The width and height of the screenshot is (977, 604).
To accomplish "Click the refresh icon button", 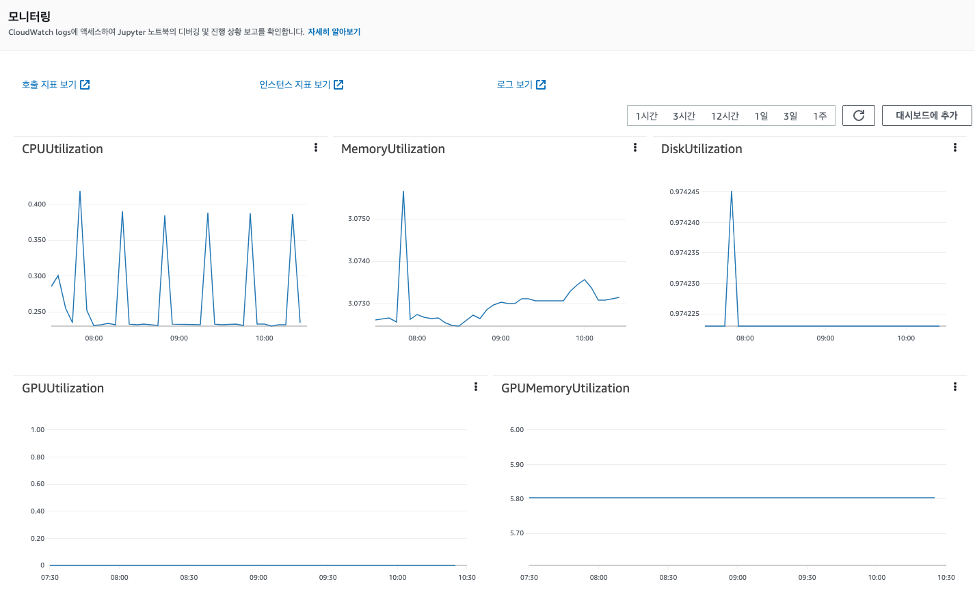I will [x=859, y=115].
